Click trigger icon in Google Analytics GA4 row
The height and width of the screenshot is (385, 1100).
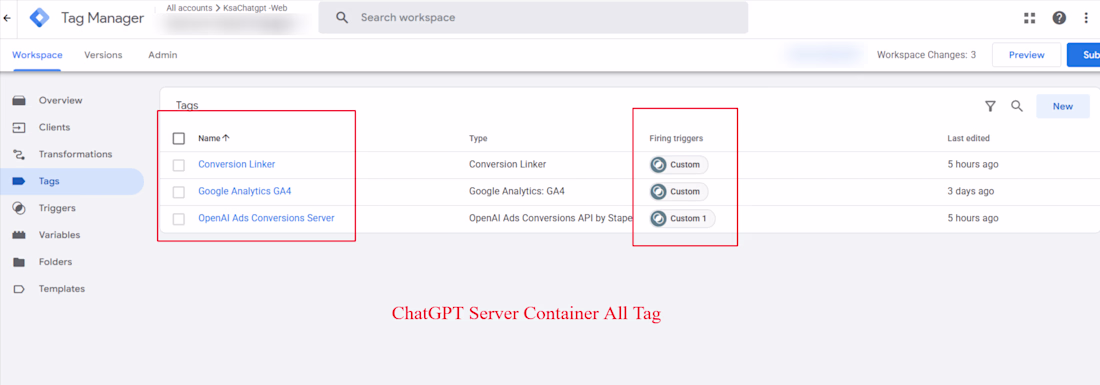[x=658, y=191]
